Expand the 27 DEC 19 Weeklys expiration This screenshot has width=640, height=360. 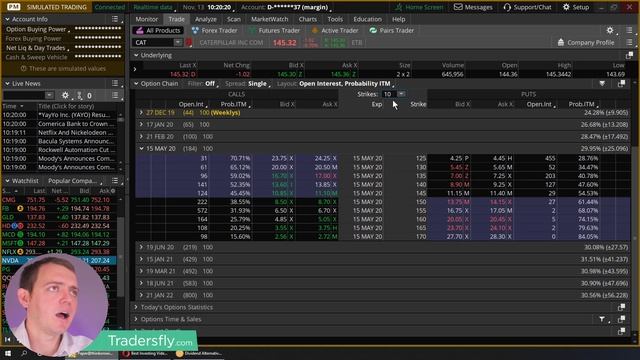click(141, 113)
